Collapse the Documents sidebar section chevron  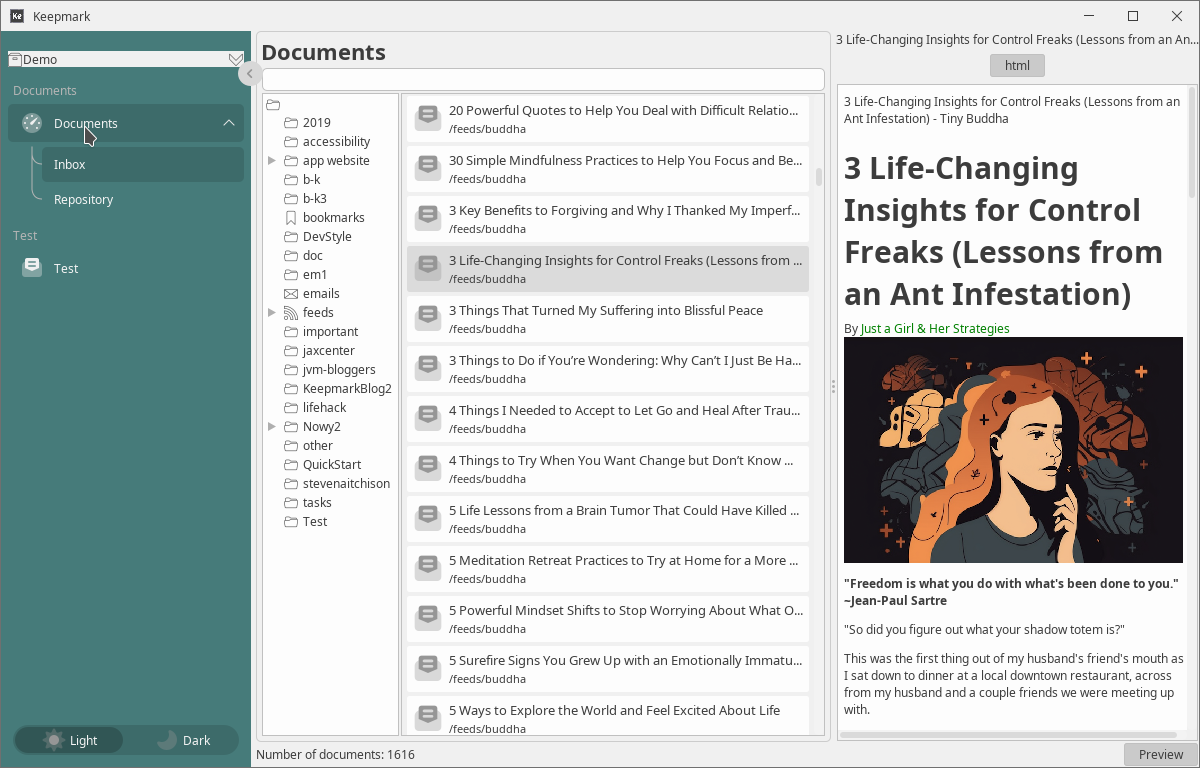[229, 123]
